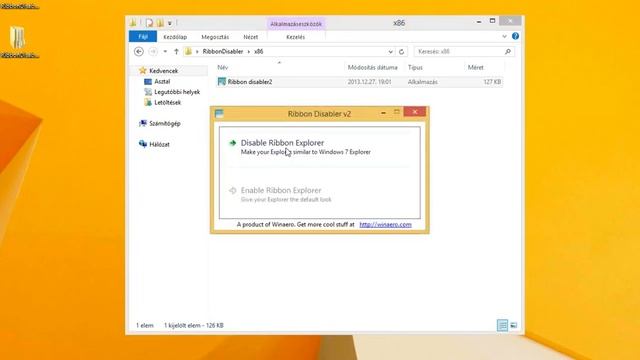
Task: Switch to large icons view
Action: [x=514, y=325]
